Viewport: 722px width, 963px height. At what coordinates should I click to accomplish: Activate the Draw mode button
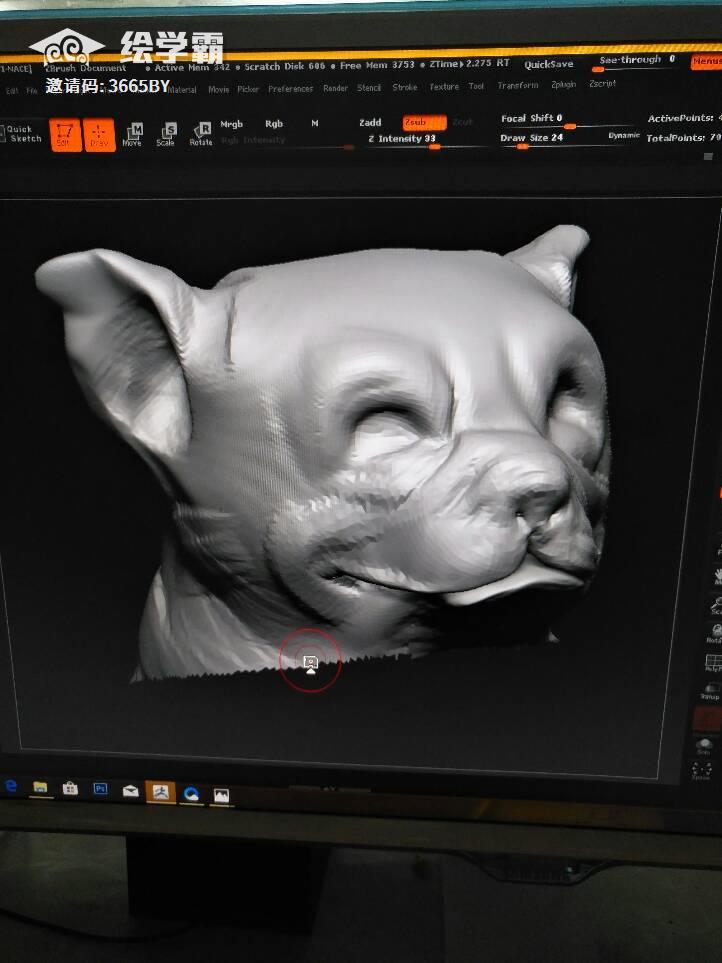pyautogui.click(x=99, y=135)
